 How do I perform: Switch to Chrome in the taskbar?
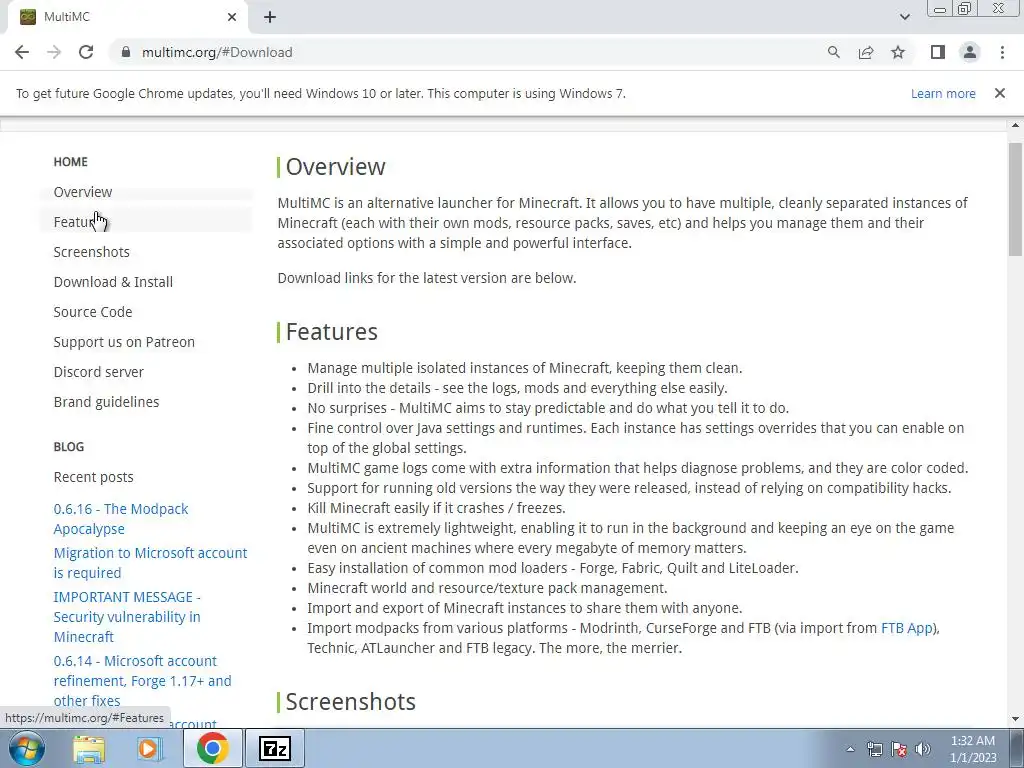click(x=212, y=748)
